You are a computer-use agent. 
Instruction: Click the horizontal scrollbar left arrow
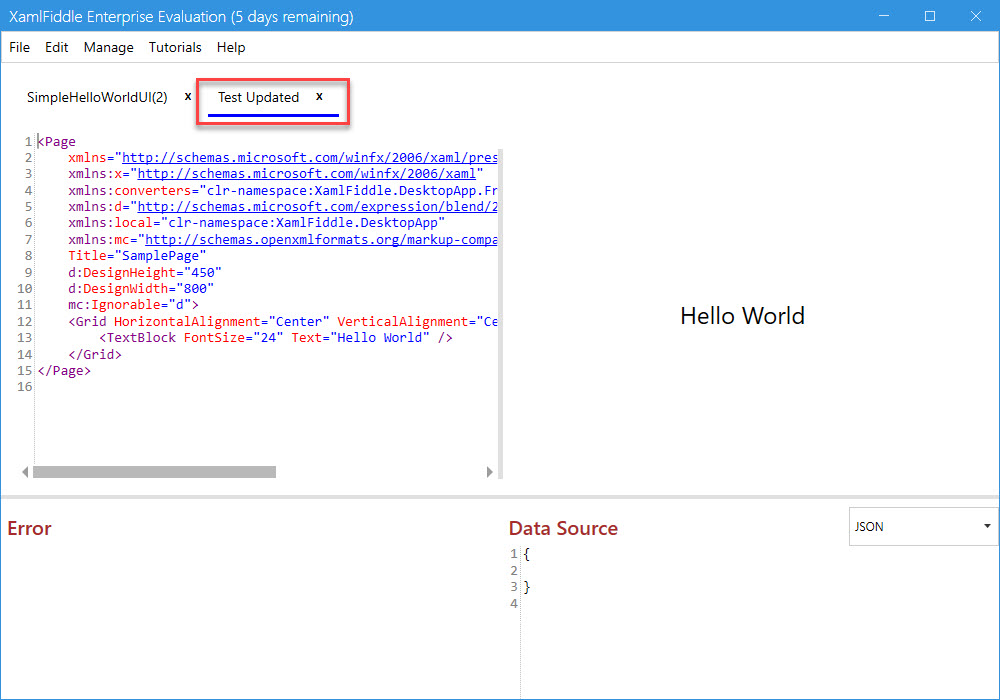(25, 472)
